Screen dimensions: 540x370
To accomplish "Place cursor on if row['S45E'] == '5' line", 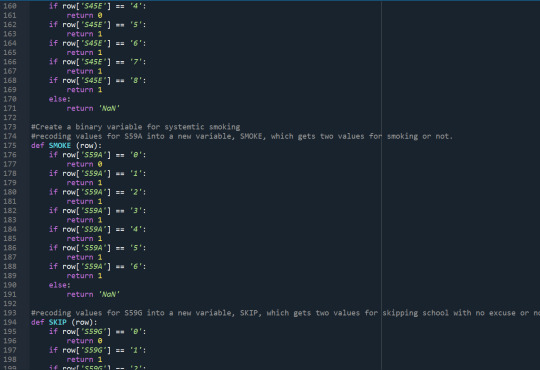I will pos(97,24).
